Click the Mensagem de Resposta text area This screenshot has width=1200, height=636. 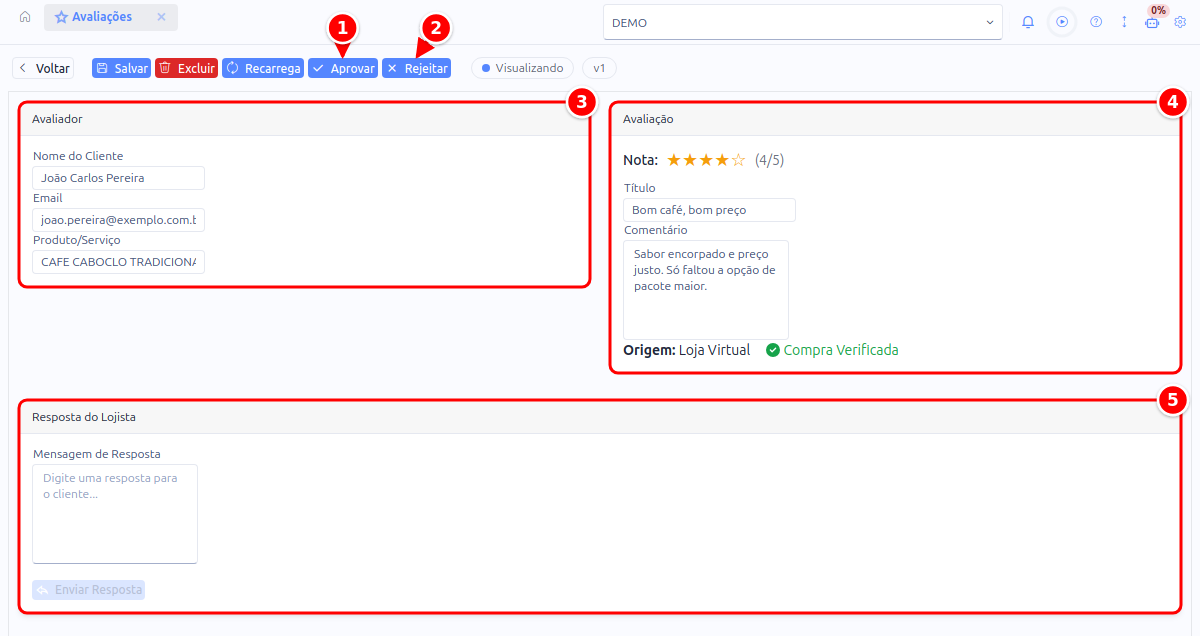tap(115, 514)
